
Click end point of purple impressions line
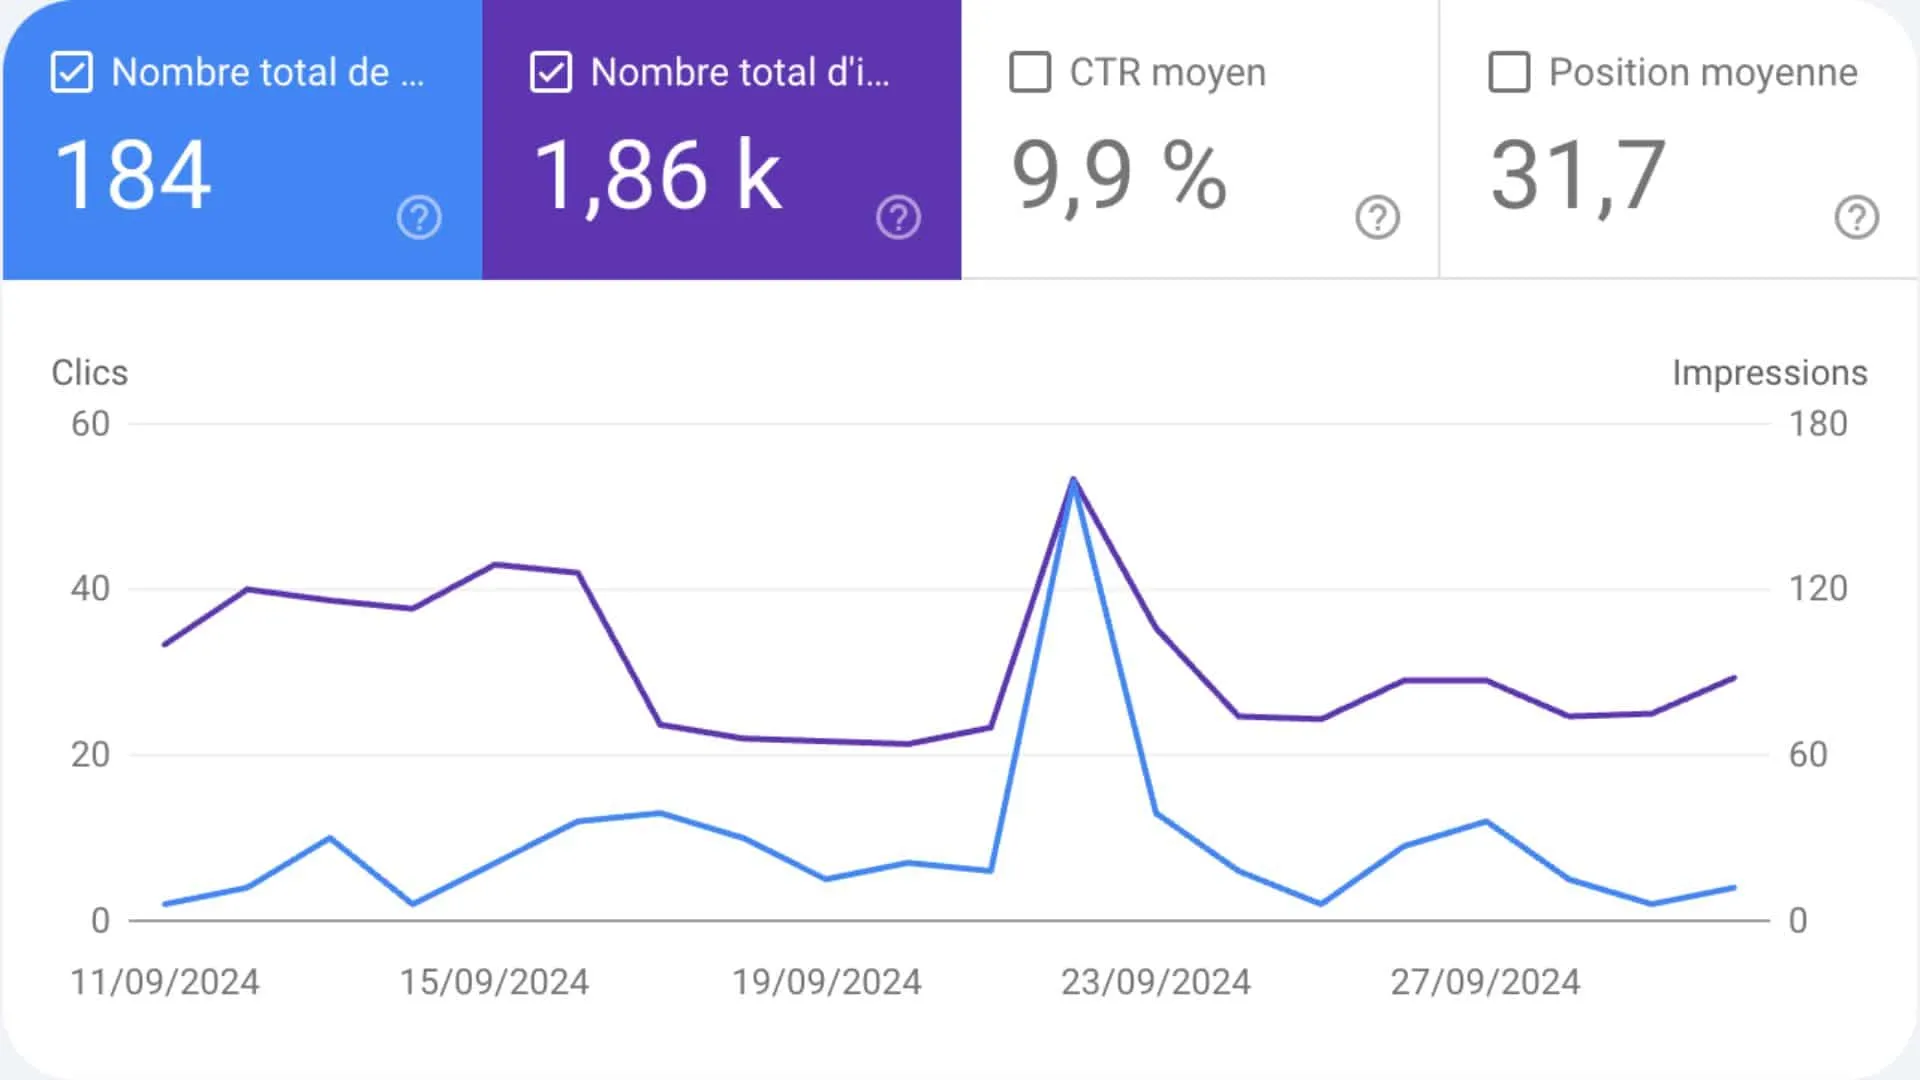[1734, 678]
